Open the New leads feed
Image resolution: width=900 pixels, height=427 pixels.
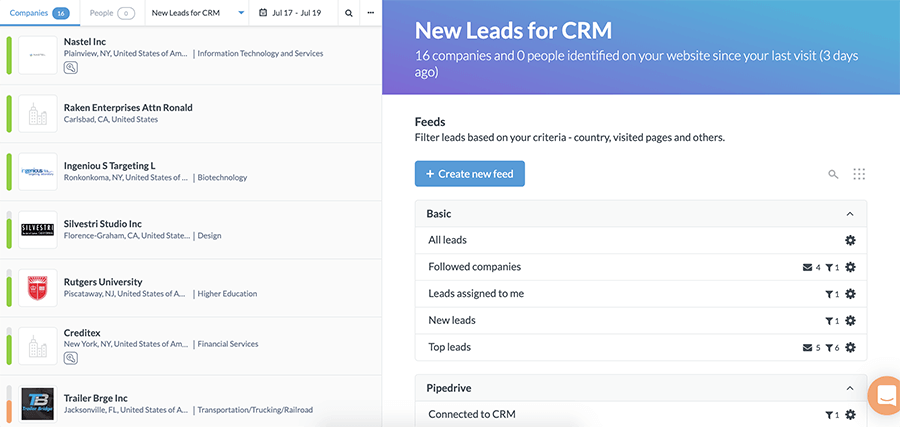click(641, 320)
